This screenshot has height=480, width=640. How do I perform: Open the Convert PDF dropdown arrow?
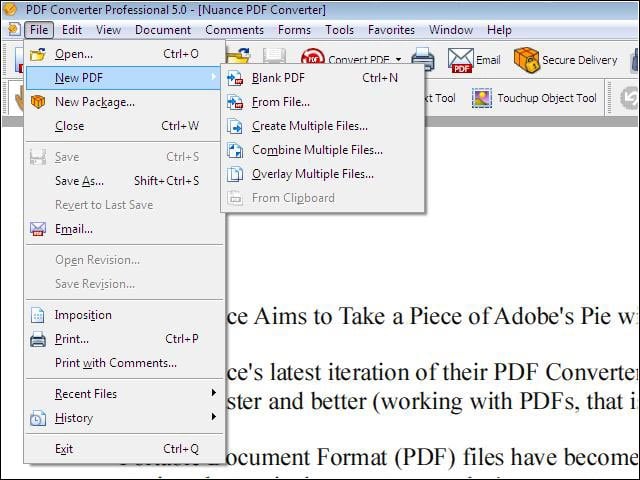point(398,60)
